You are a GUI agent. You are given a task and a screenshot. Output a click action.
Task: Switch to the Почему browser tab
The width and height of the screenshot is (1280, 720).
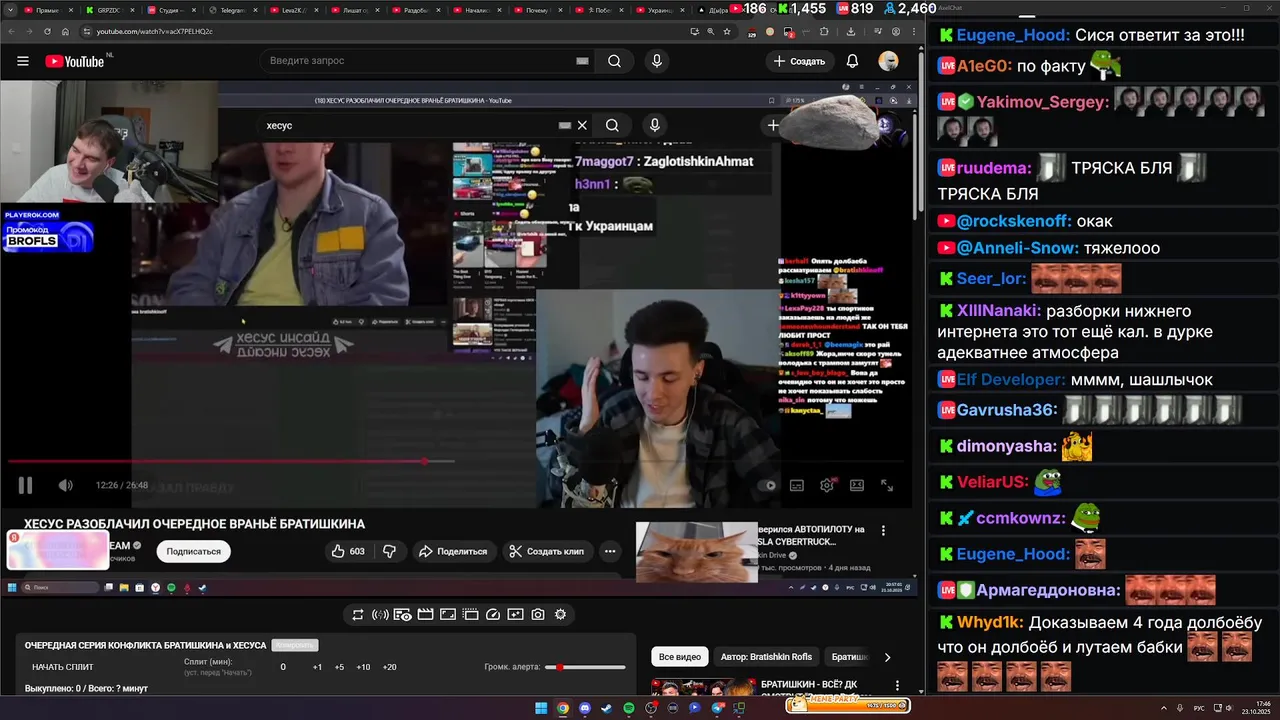[537, 10]
